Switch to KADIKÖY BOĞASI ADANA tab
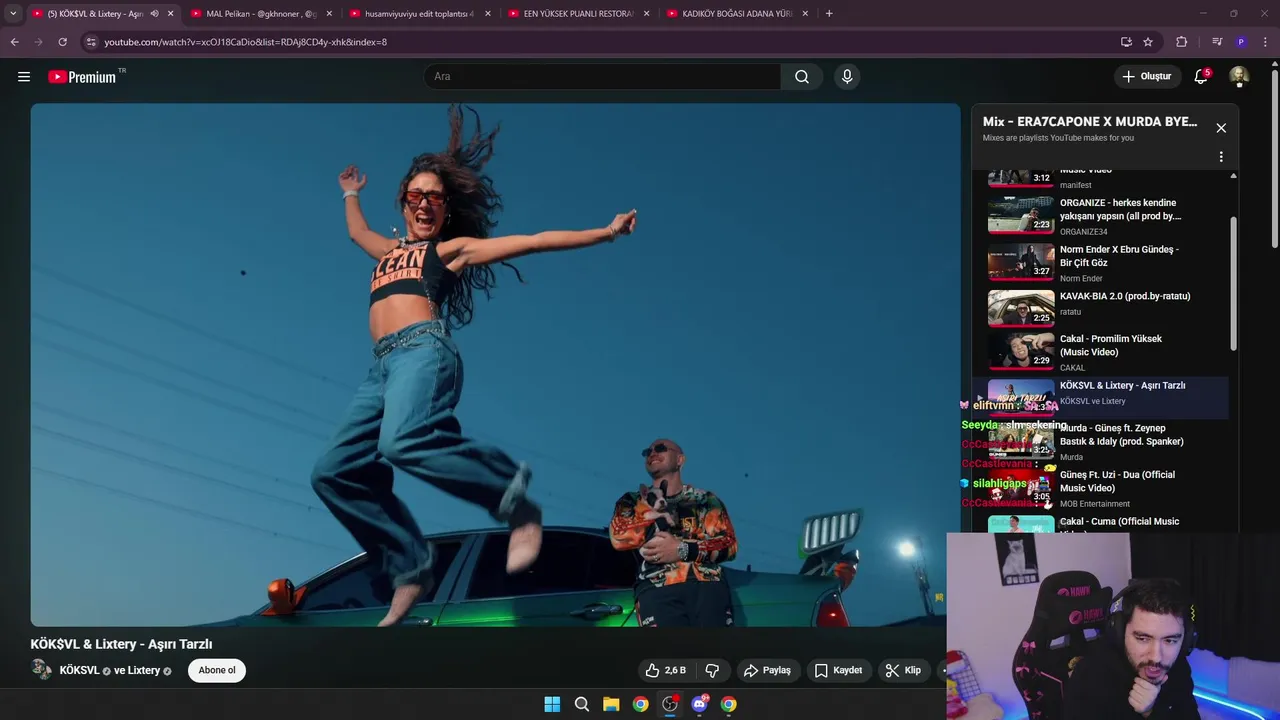Image resolution: width=1280 pixels, height=720 pixels. point(737,14)
